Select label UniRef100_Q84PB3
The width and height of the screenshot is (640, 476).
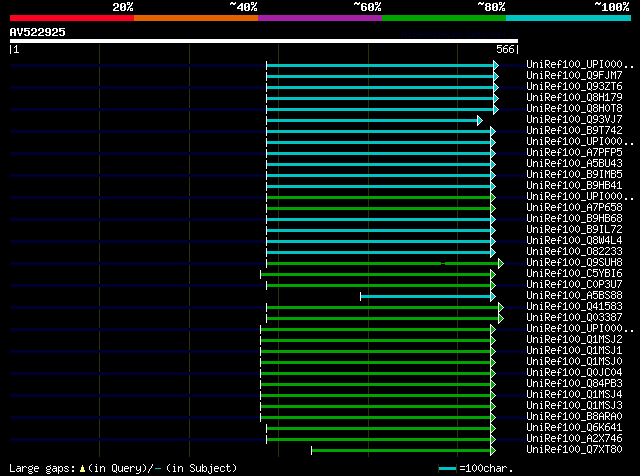pyautogui.click(x=574, y=384)
